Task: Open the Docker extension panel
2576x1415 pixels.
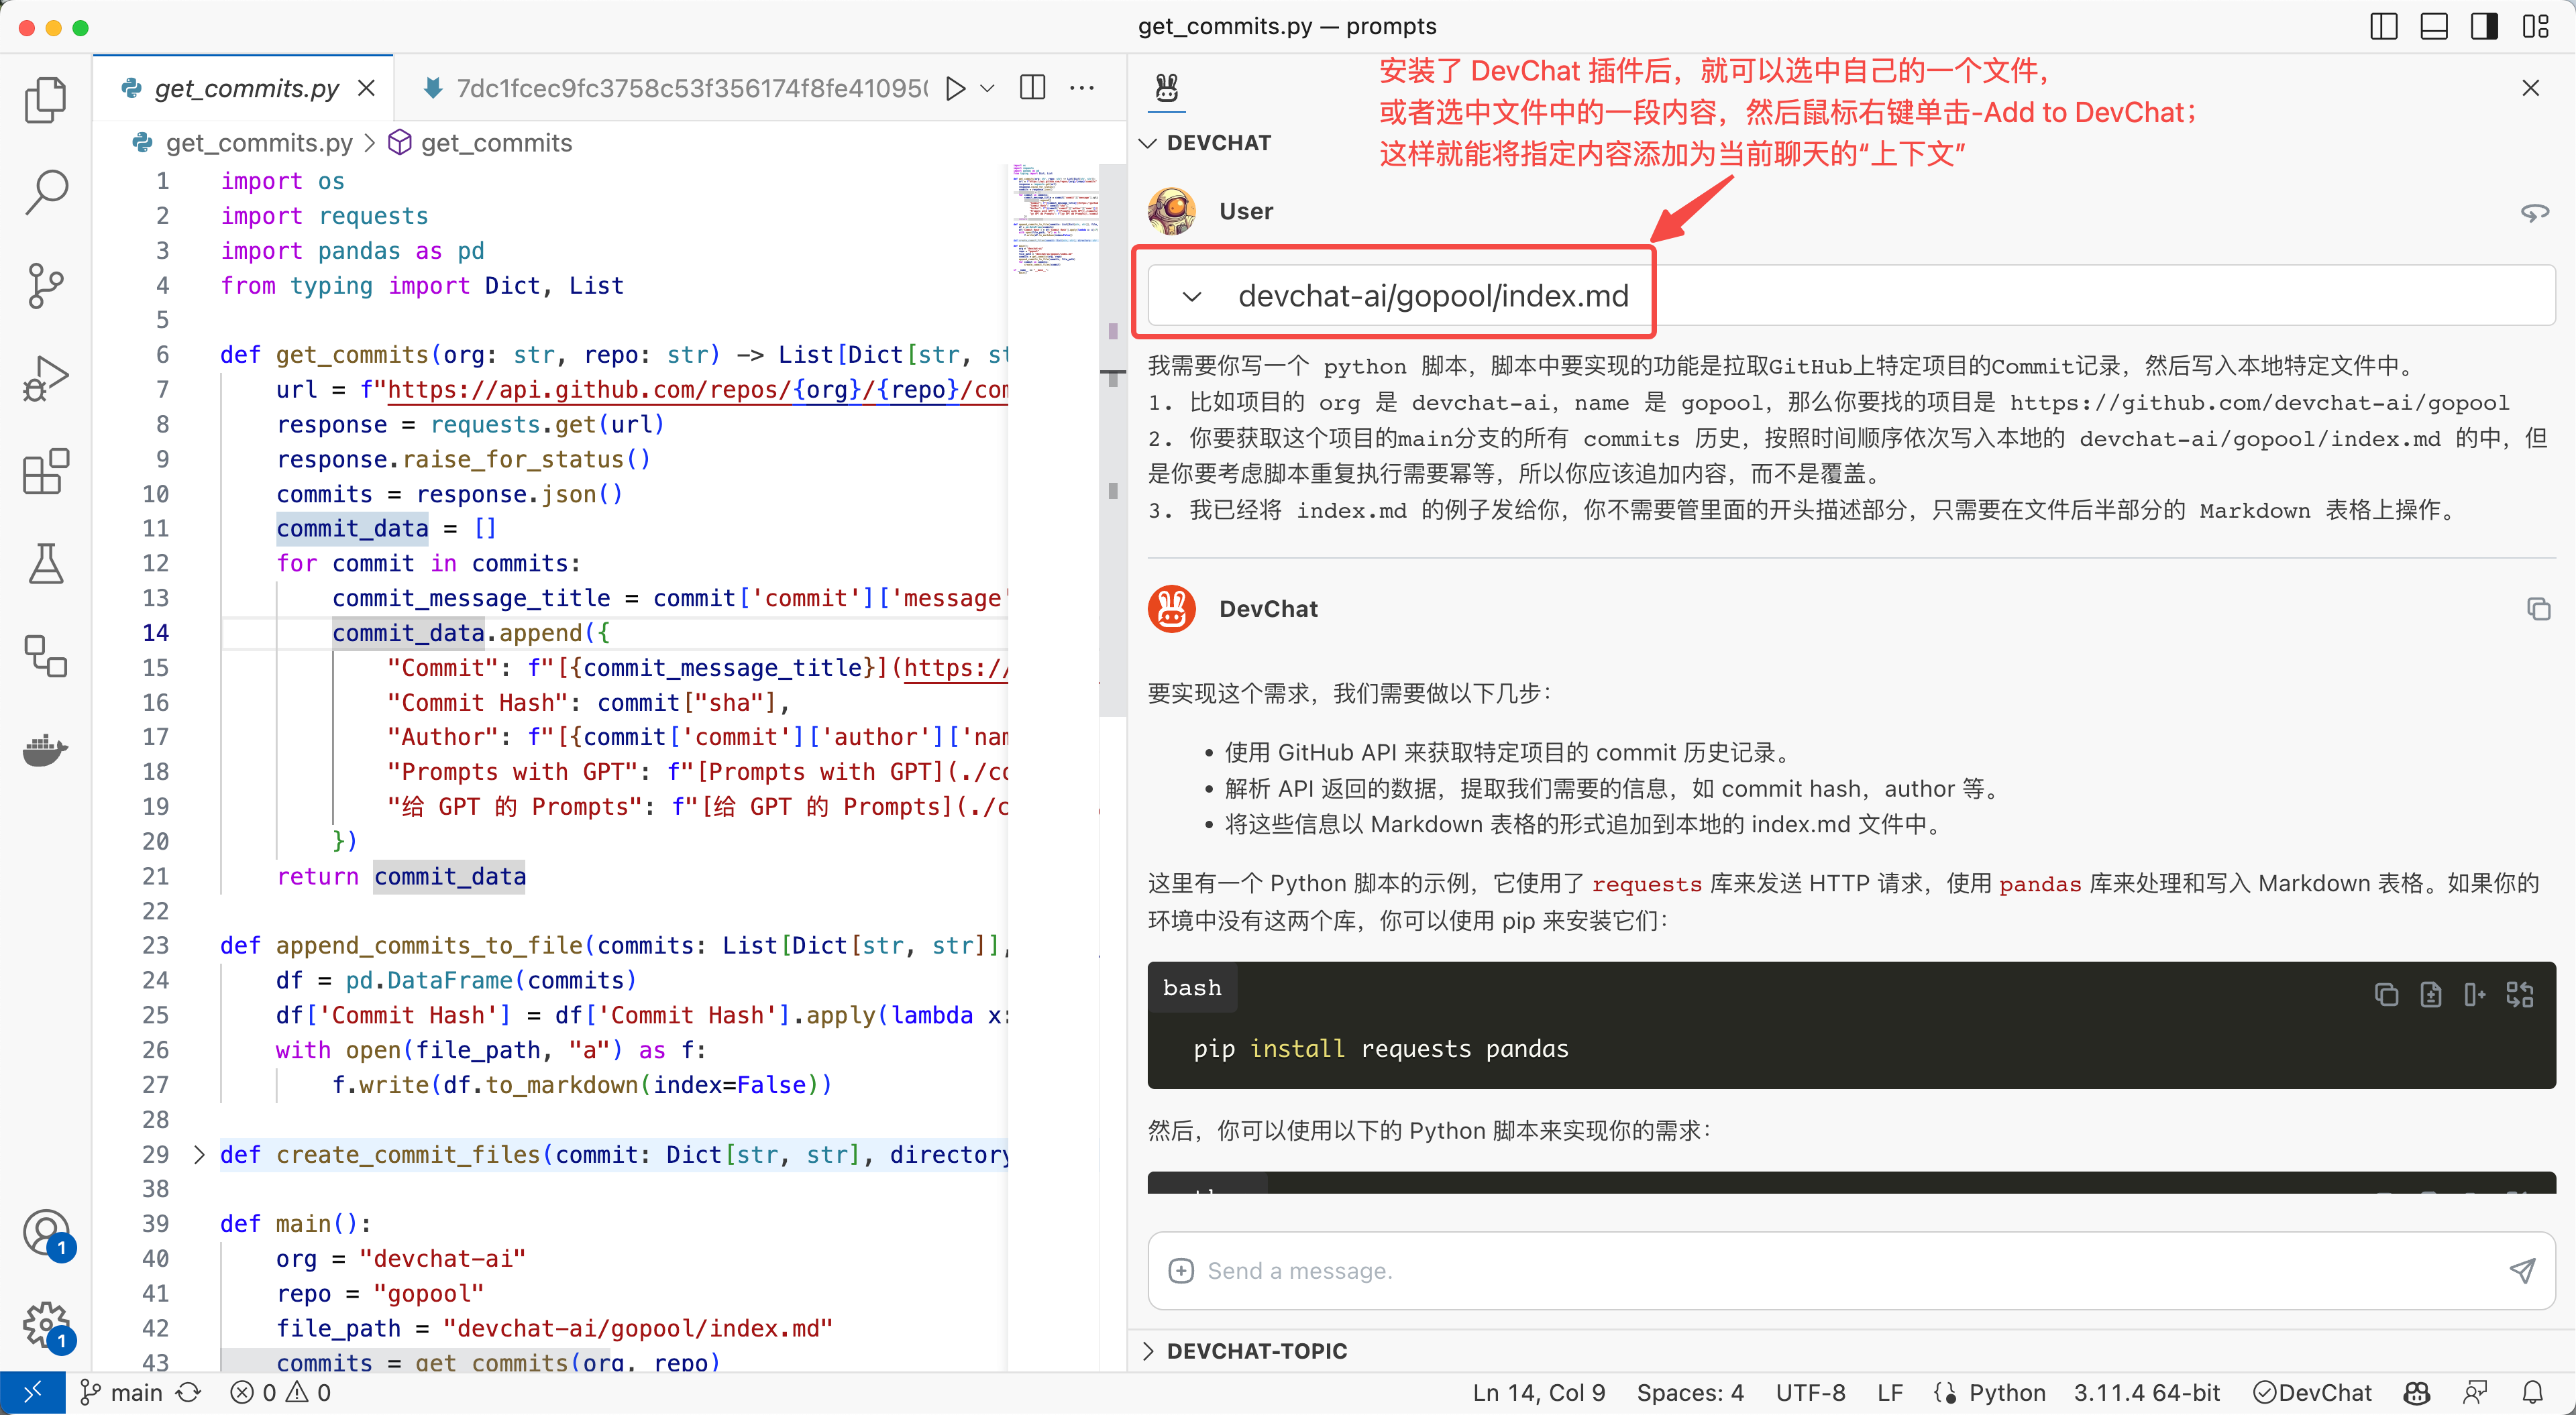Action: pyautogui.click(x=45, y=750)
